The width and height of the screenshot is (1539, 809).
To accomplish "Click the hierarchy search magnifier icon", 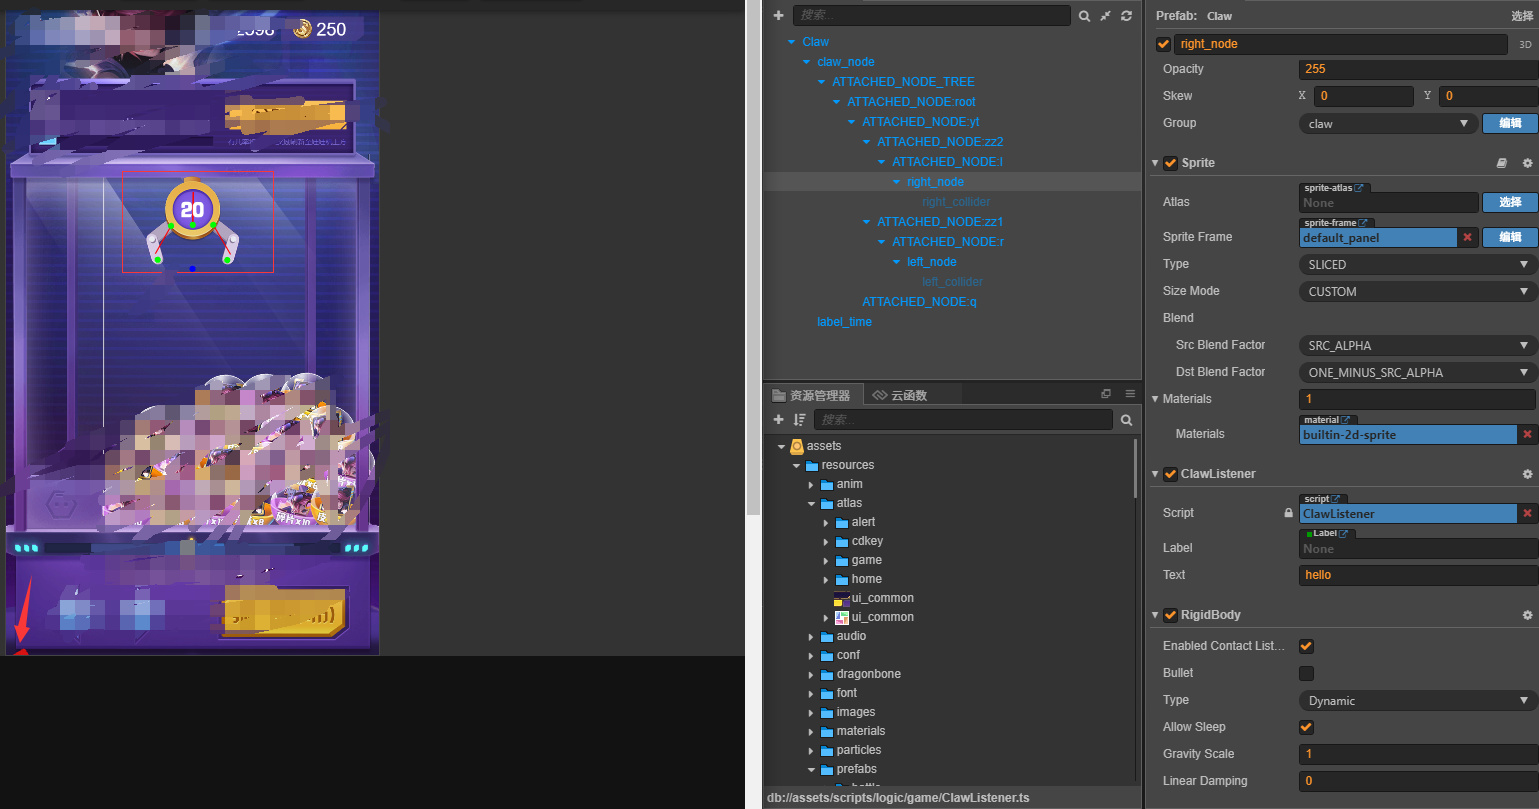I will click(1085, 16).
